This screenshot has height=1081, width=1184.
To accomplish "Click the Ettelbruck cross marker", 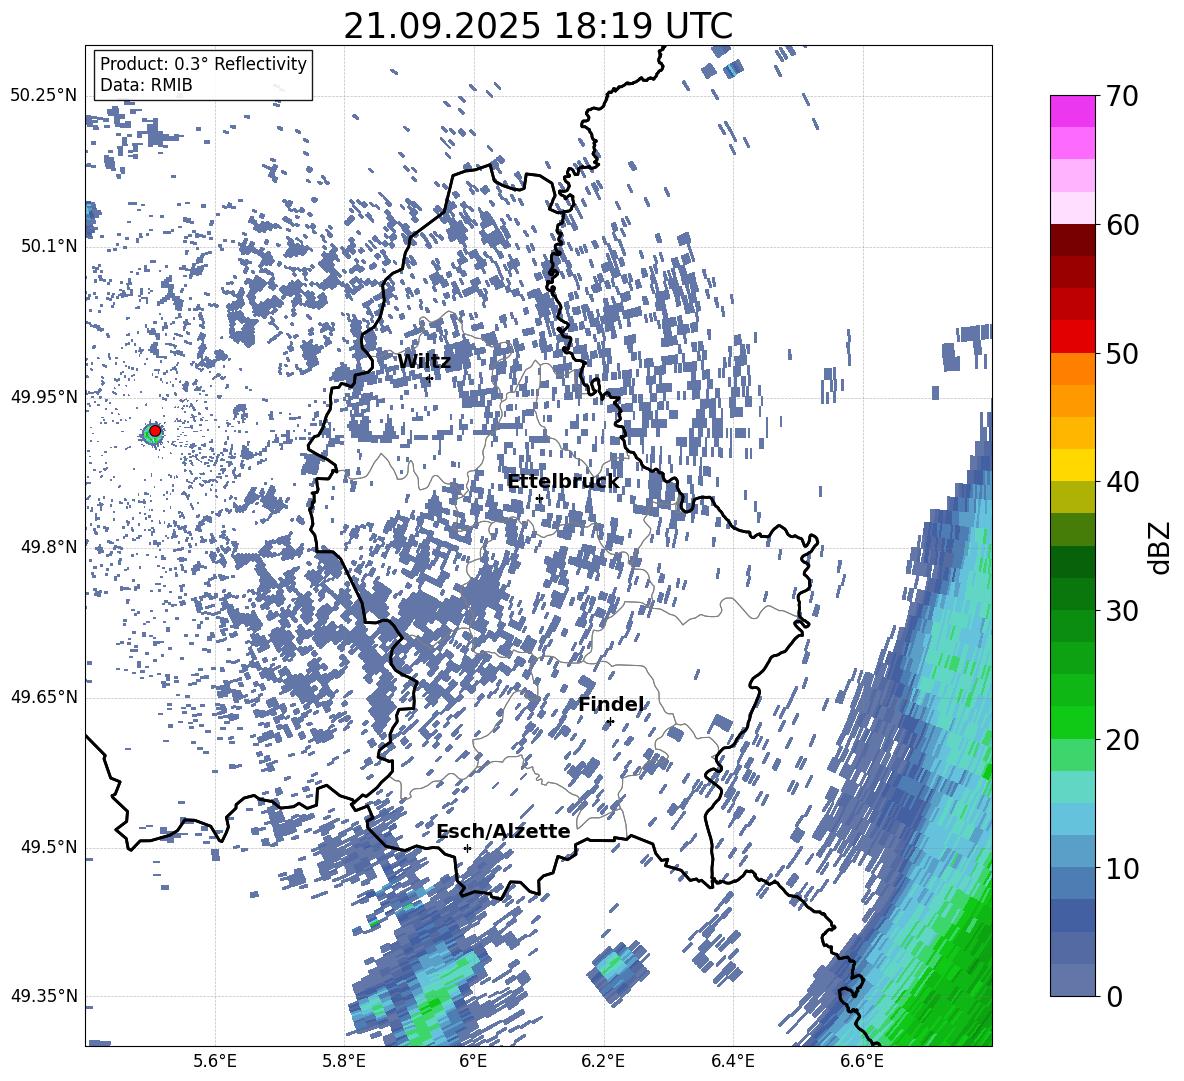I will (539, 498).
